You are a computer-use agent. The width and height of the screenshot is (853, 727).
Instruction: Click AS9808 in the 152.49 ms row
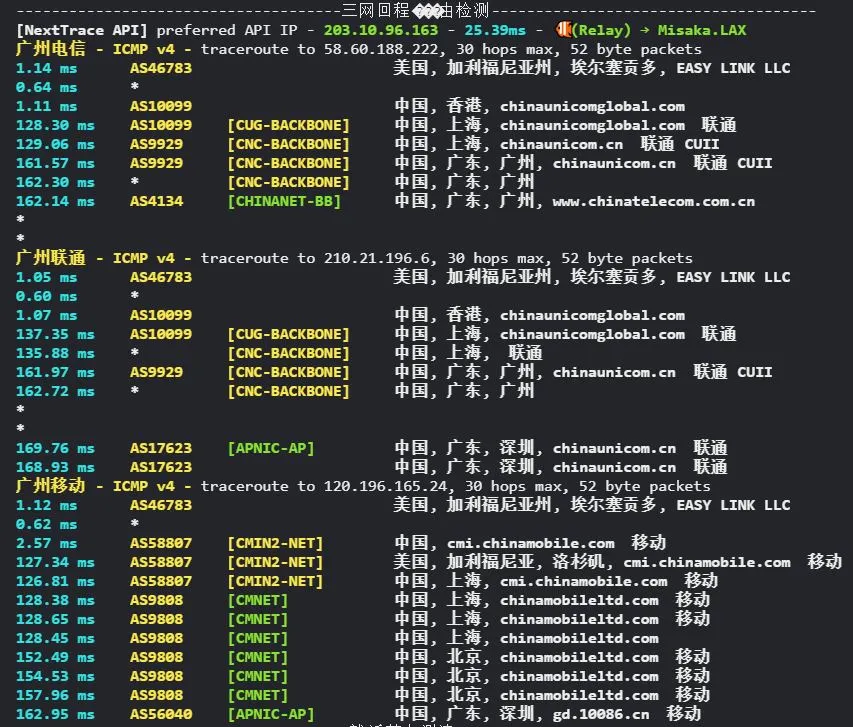156,657
